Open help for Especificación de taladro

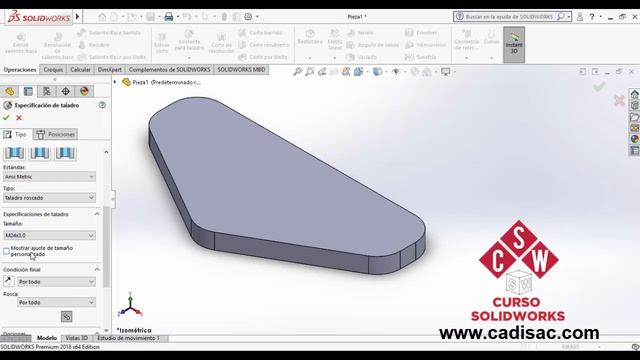click(x=102, y=105)
